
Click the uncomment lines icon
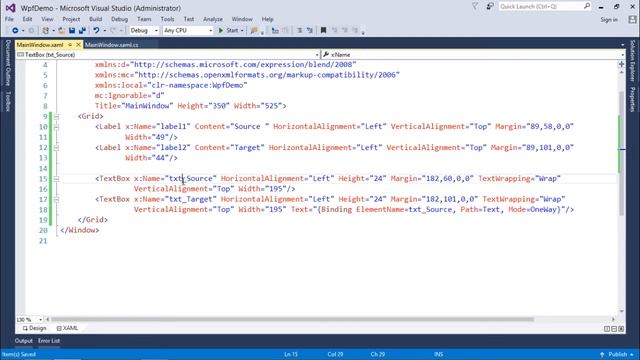click(x=310, y=31)
